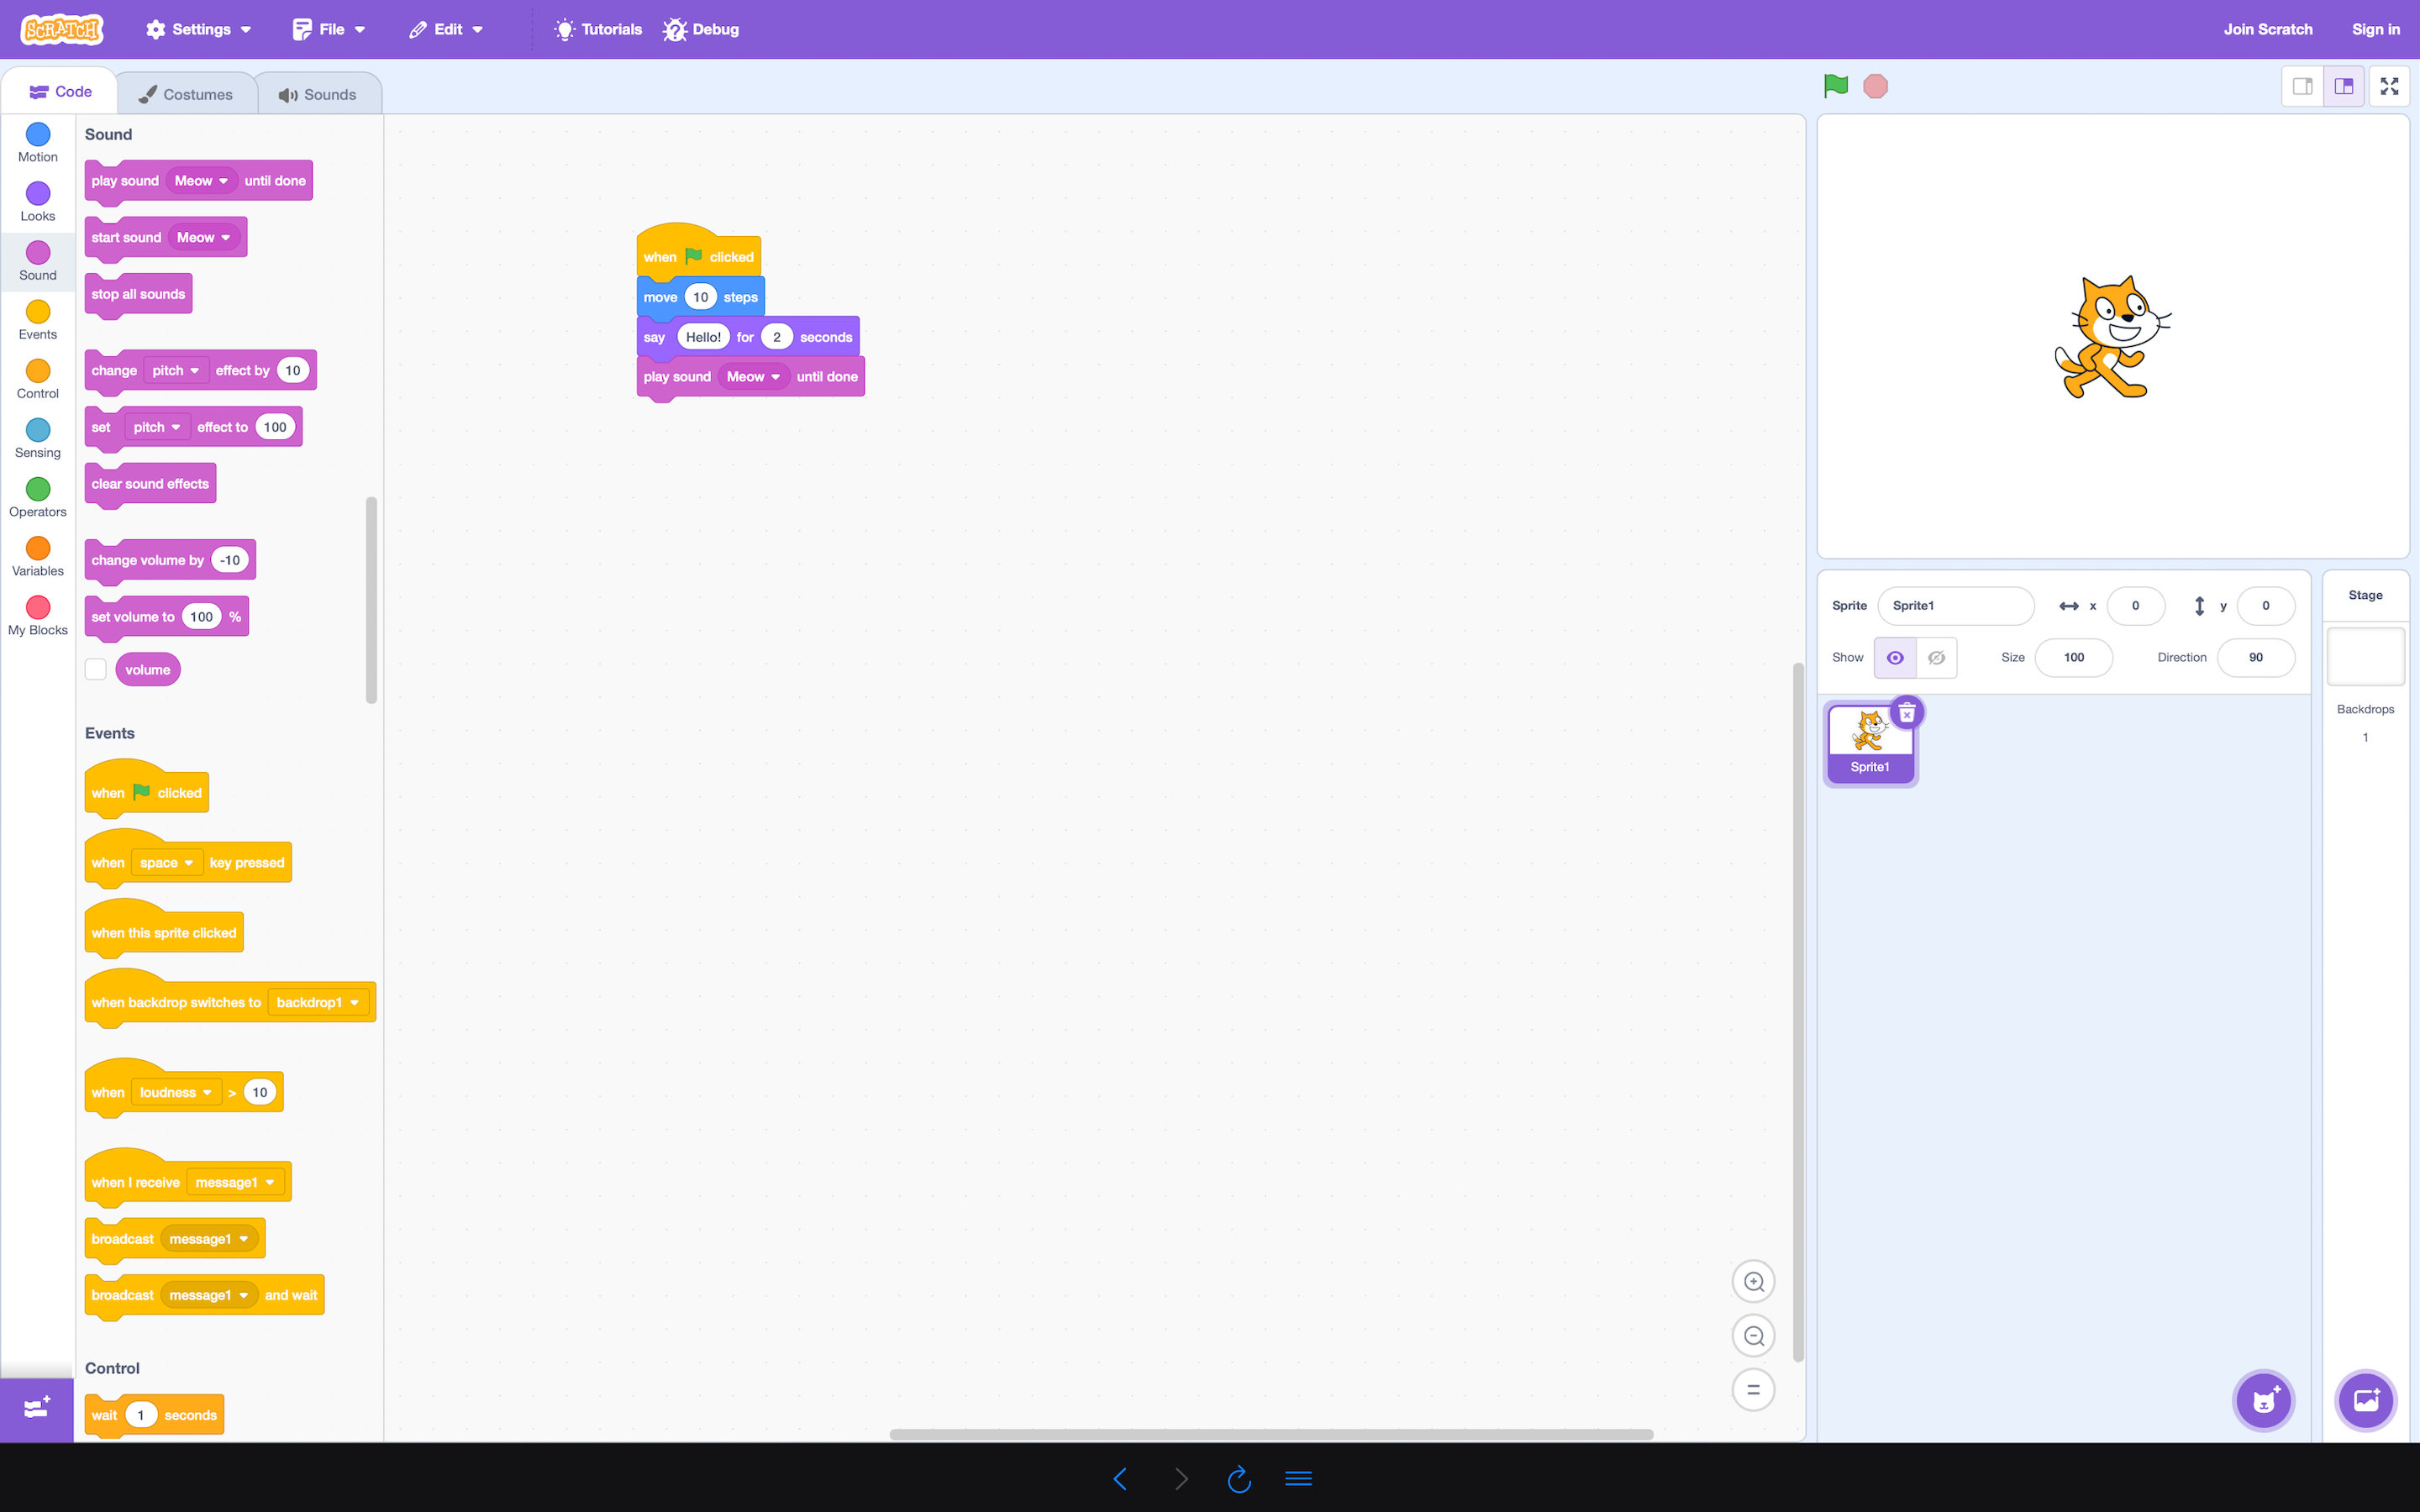Open Tutorials

(598, 29)
